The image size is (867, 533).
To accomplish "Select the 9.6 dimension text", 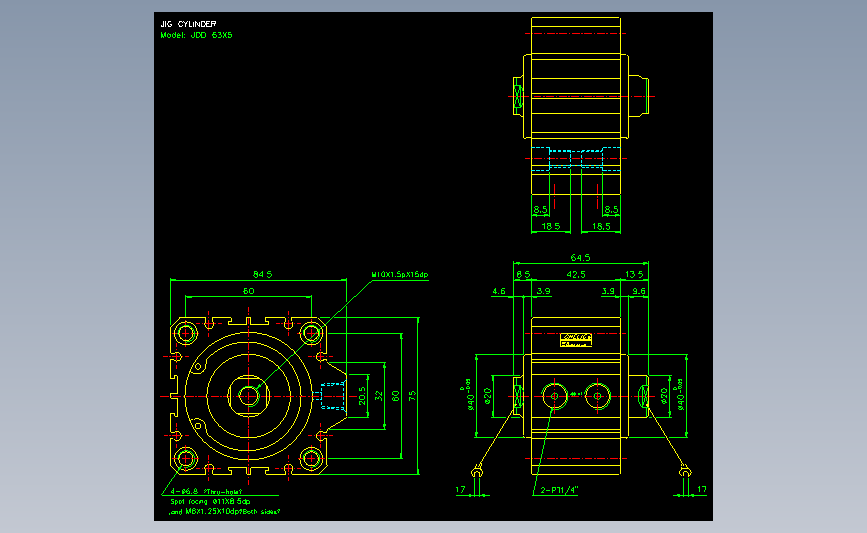I will (639, 291).
